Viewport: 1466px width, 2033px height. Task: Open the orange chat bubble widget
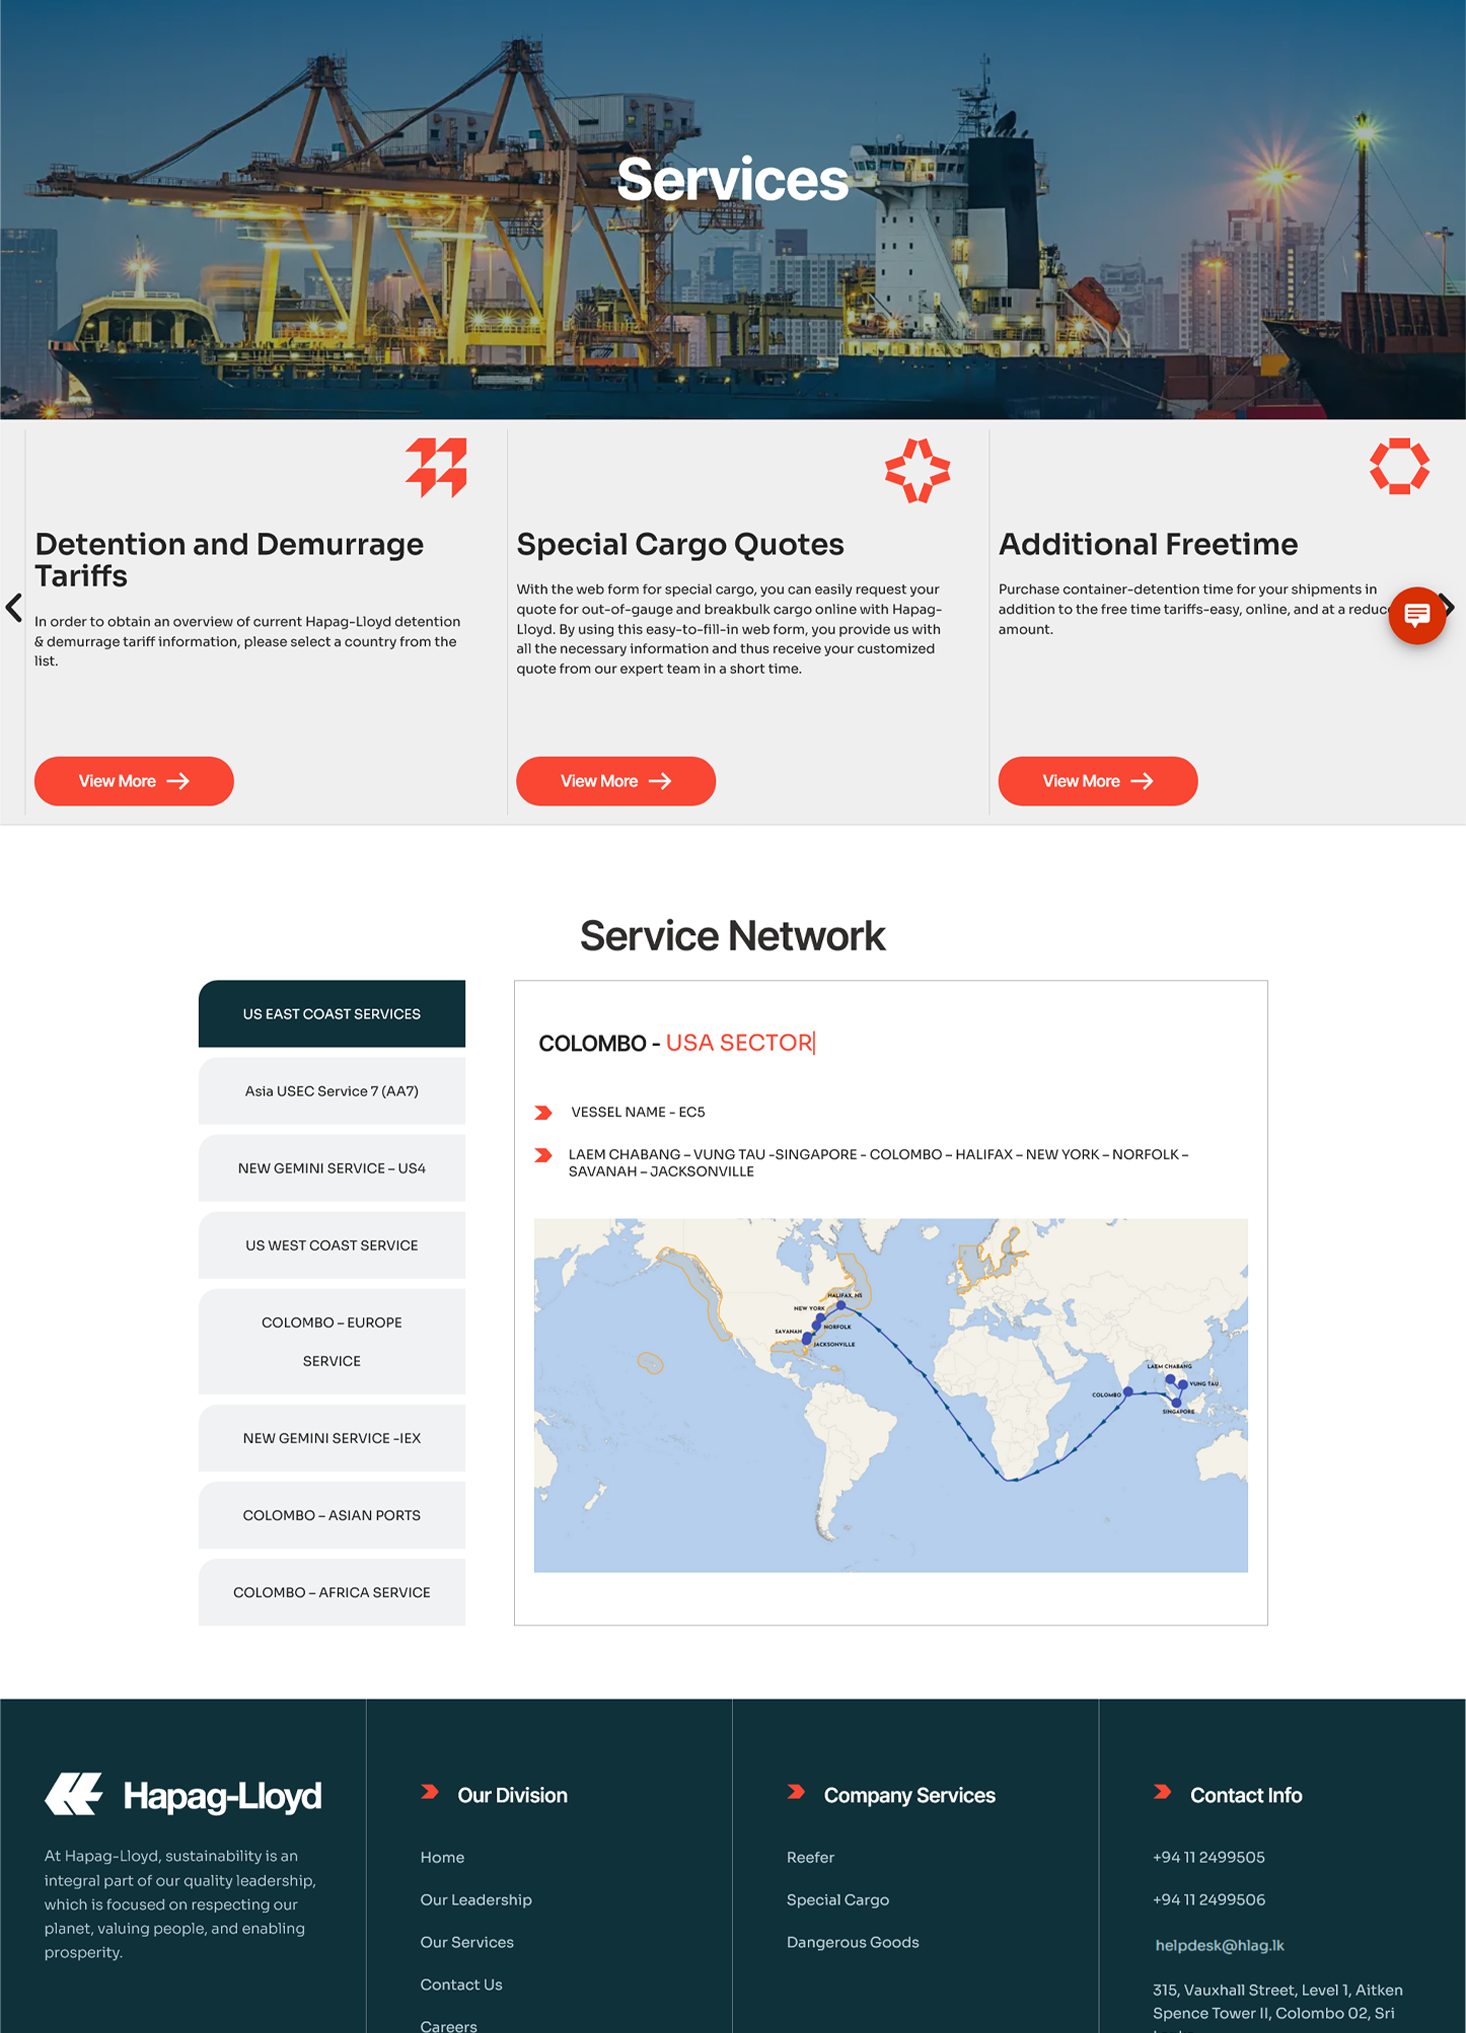[x=1416, y=615]
